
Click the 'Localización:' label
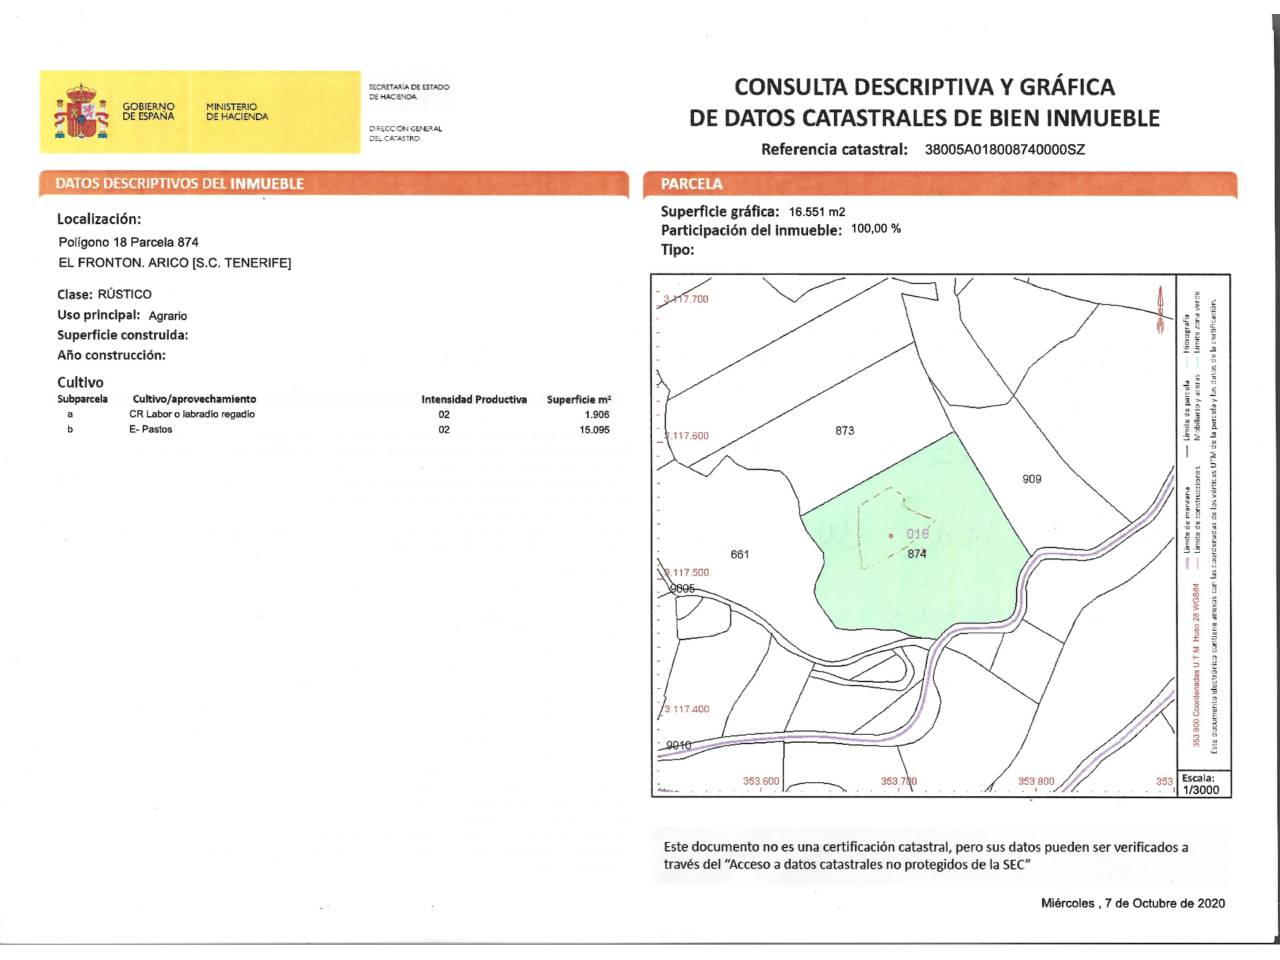pos(99,219)
